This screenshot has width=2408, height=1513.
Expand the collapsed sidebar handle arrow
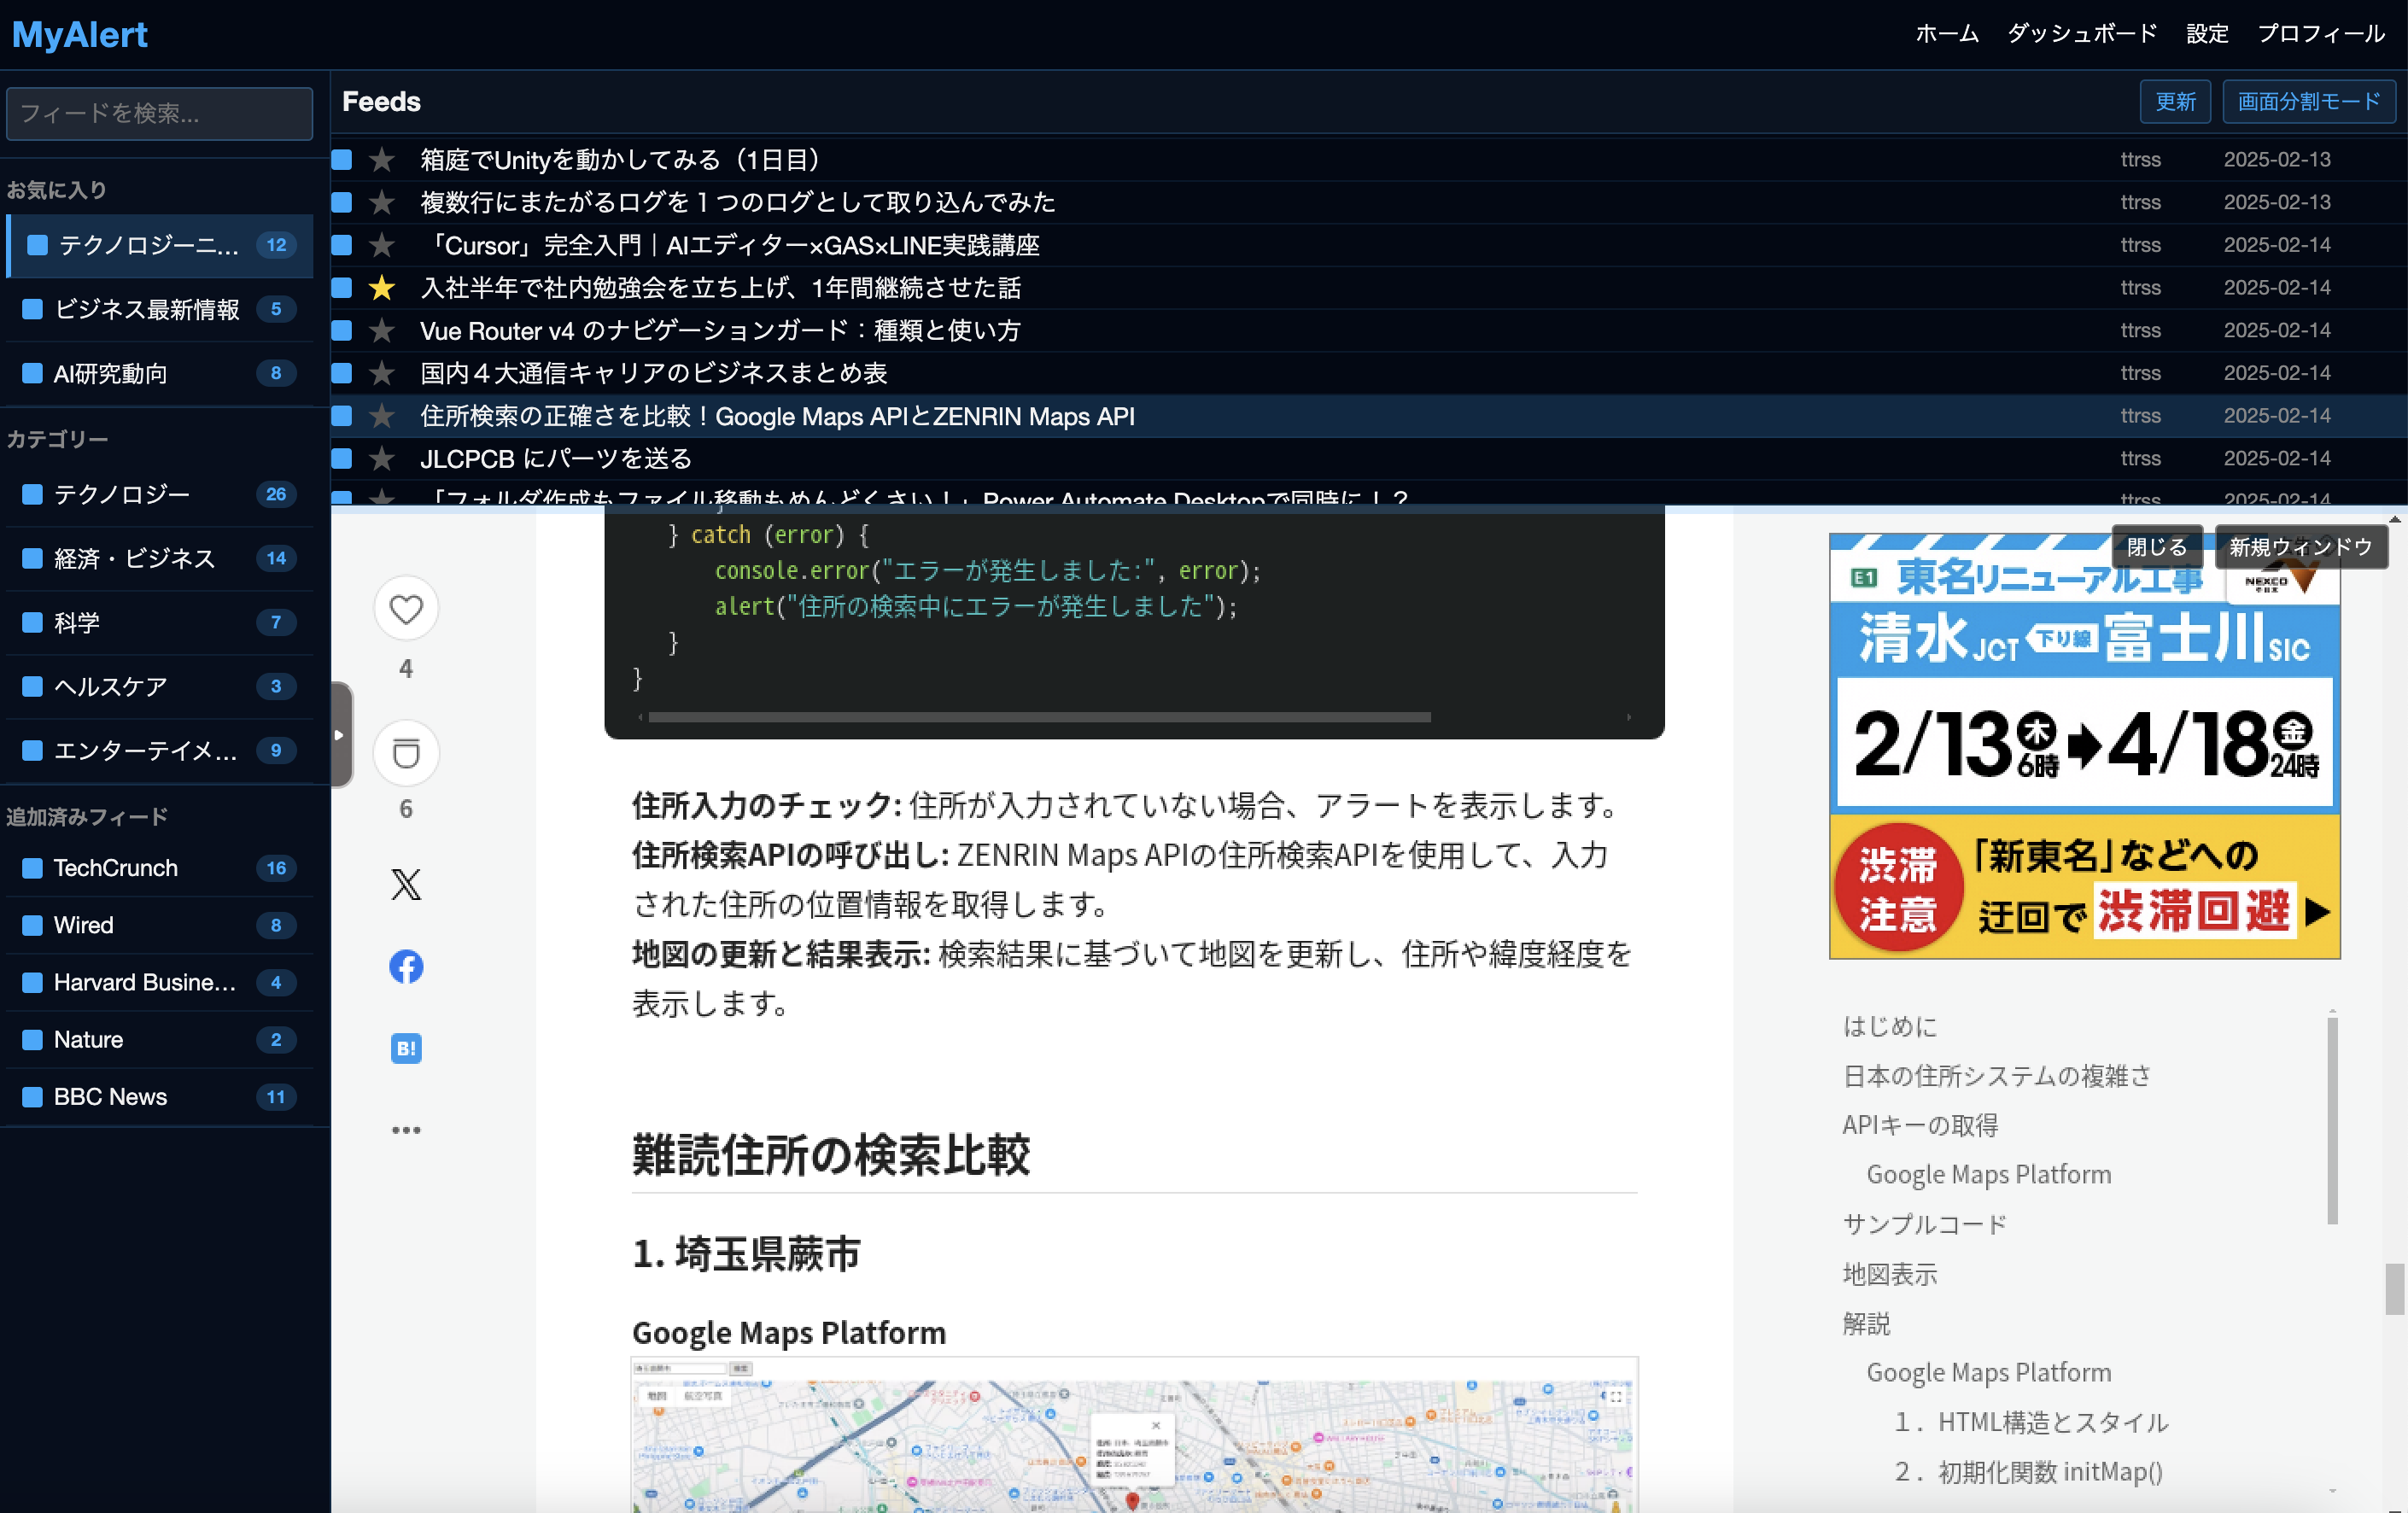tap(340, 735)
